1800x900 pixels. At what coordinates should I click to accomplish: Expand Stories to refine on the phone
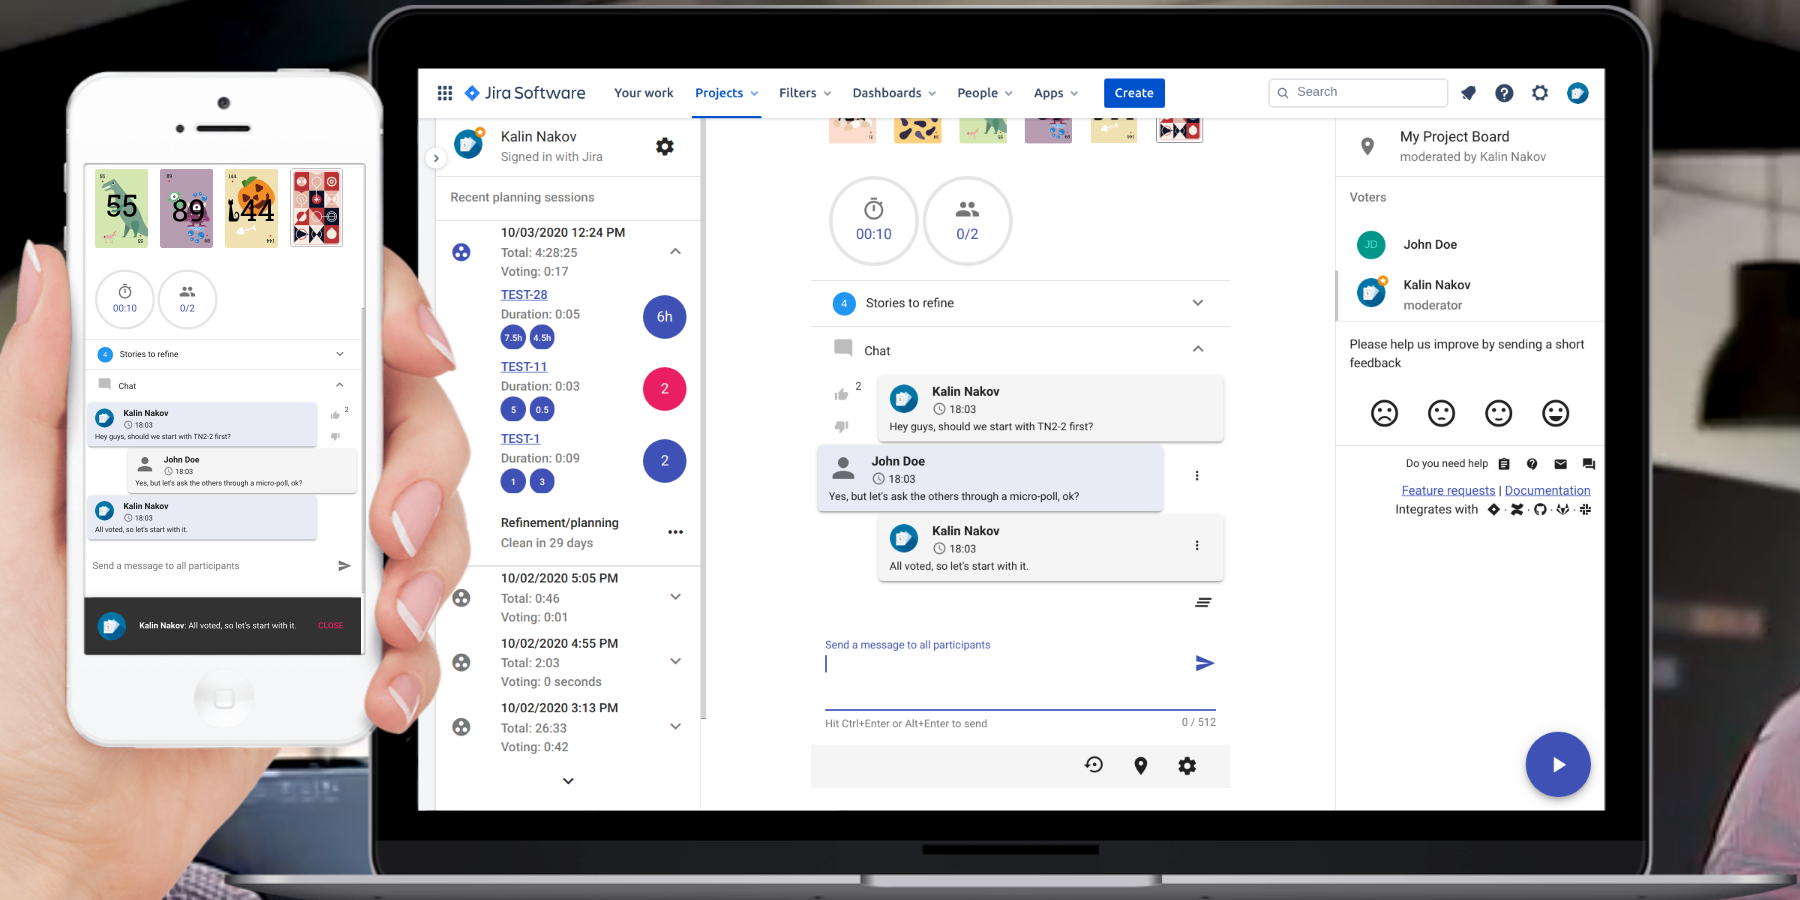click(340, 354)
